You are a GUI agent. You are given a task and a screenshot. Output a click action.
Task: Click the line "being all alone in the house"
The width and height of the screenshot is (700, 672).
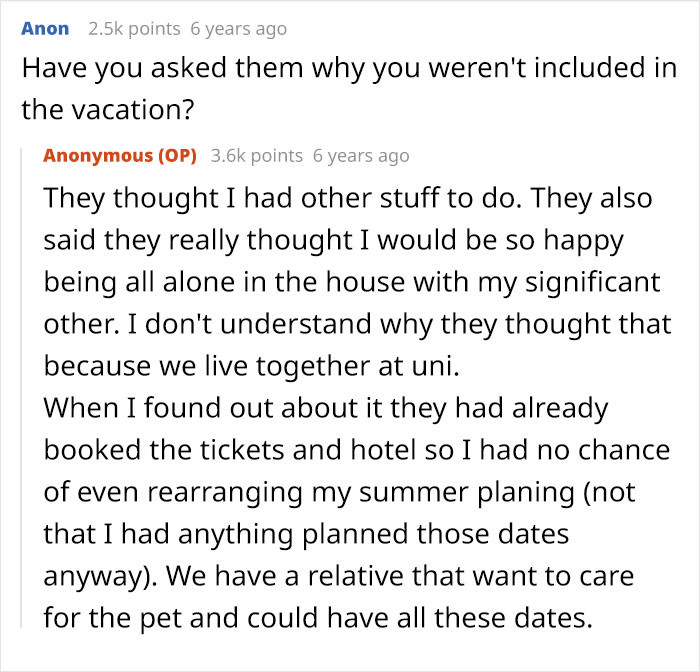point(352,282)
